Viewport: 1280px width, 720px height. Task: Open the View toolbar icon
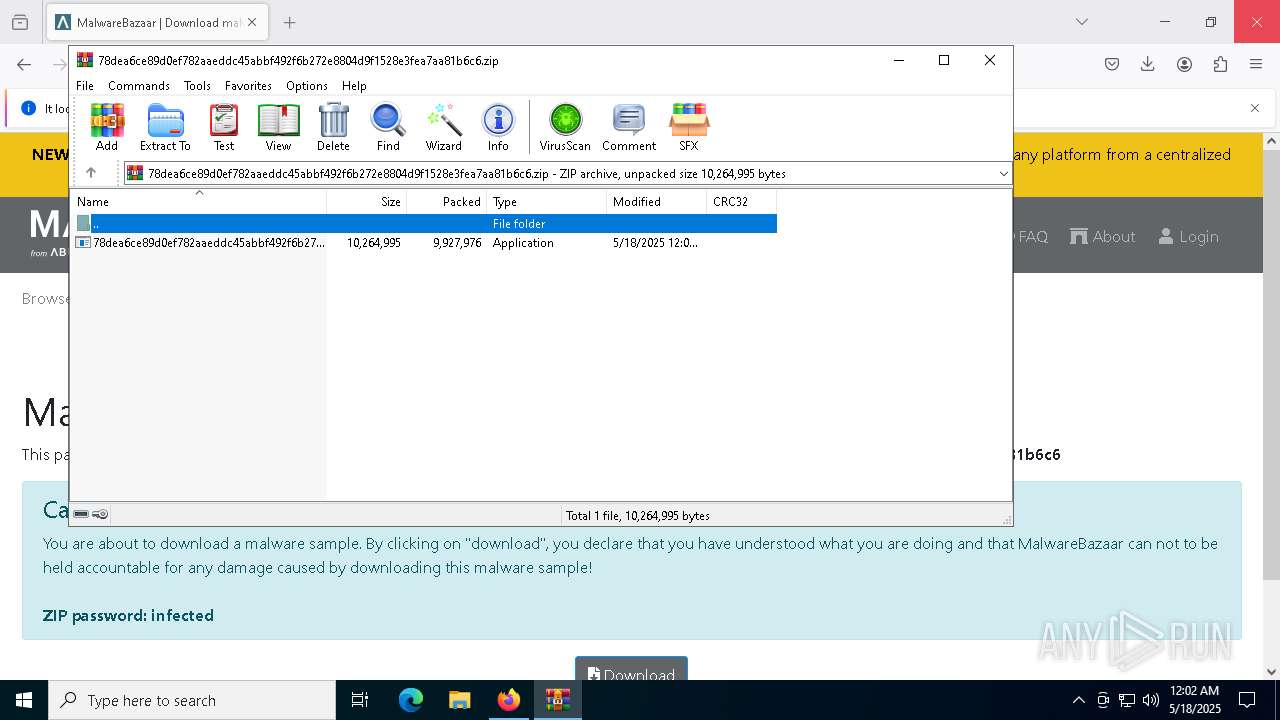click(x=278, y=127)
